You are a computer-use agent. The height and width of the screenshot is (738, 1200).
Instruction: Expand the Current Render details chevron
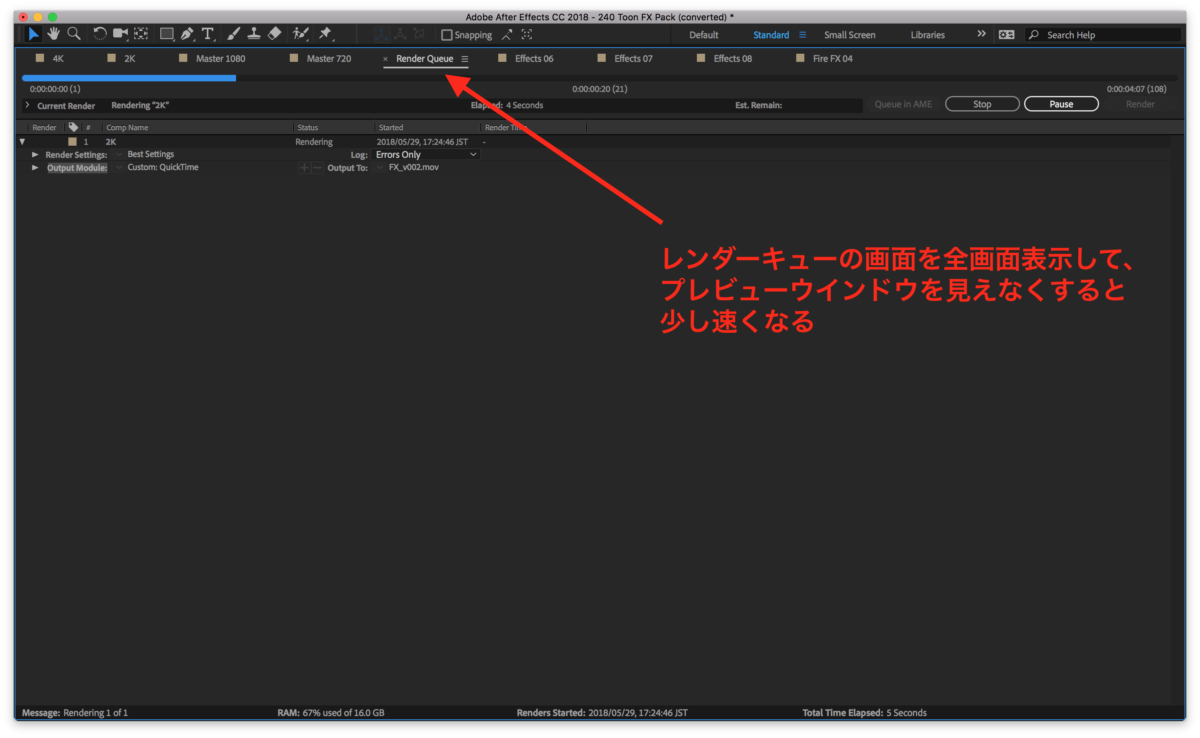click(27, 105)
